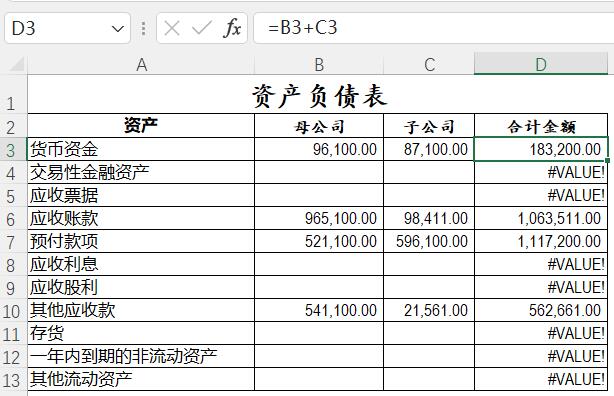Select the 应收利息 cell
Image resolution: width=614 pixels, height=396 pixels.
pos(141,264)
